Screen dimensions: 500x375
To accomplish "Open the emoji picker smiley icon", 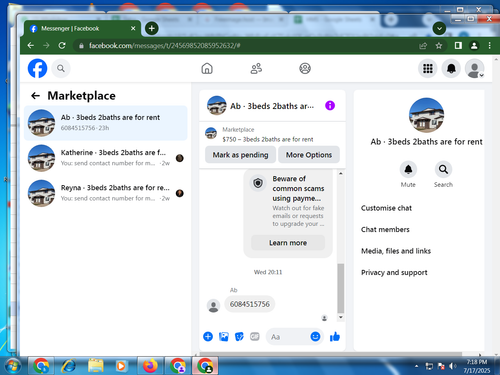I will [315, 337].
